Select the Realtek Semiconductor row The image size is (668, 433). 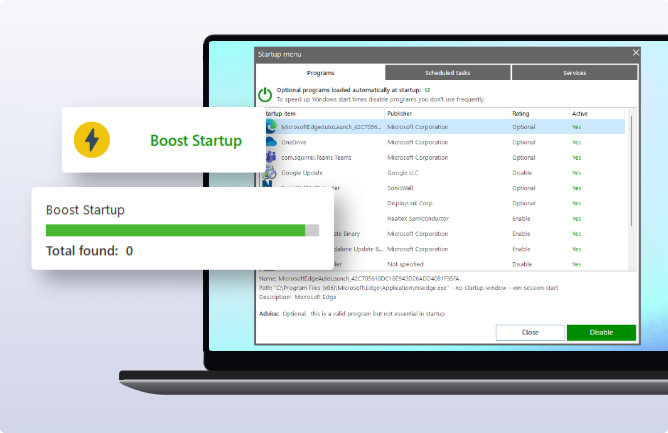420,218
